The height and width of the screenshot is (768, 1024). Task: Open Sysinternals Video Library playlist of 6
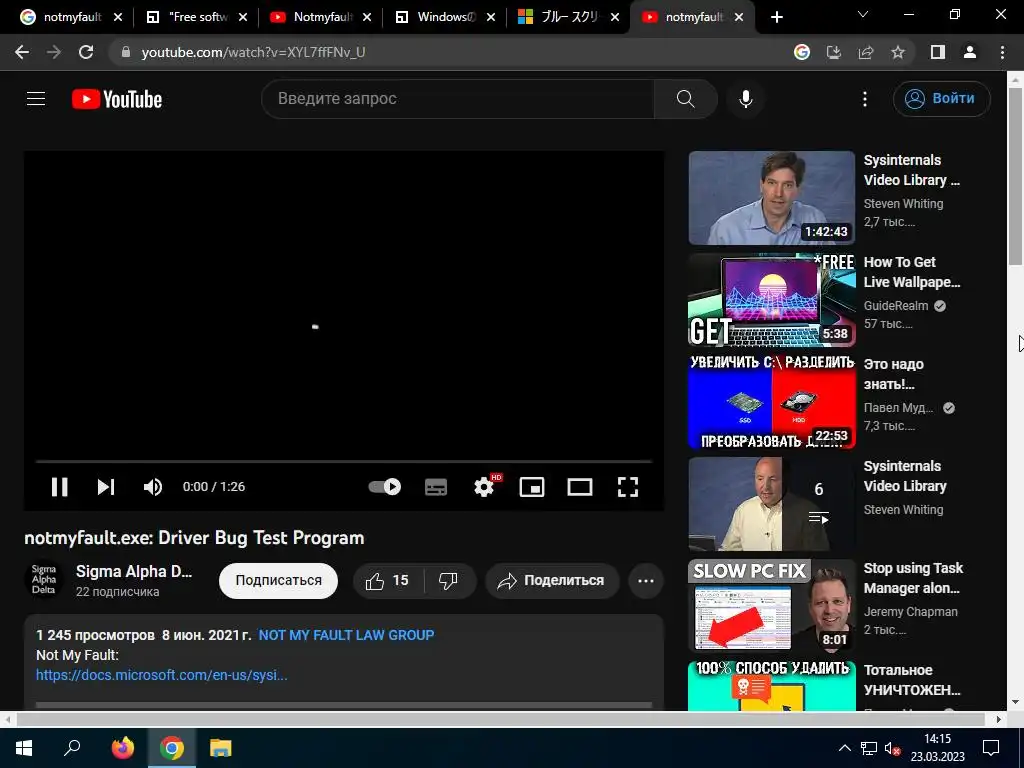tap(771, 504)
